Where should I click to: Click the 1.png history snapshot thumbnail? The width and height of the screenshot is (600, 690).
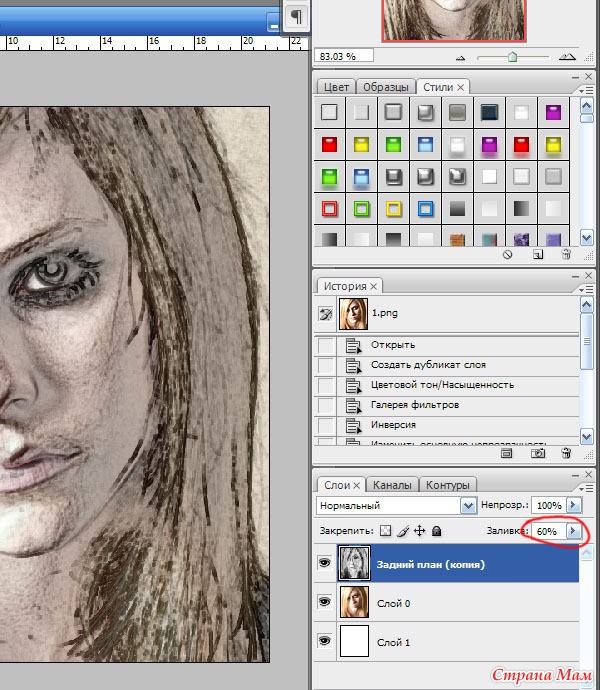353,314
